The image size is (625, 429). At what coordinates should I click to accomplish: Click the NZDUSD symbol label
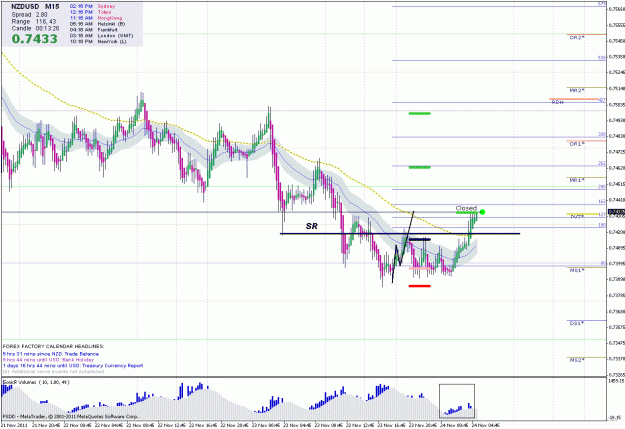[25, 7]
